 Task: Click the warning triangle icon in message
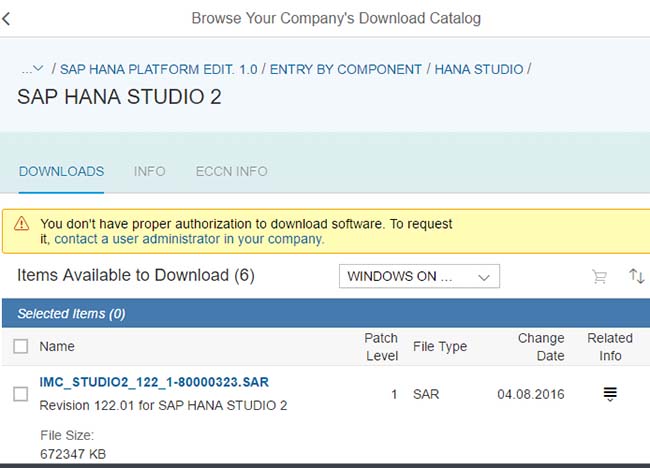(x=22, y=223)
